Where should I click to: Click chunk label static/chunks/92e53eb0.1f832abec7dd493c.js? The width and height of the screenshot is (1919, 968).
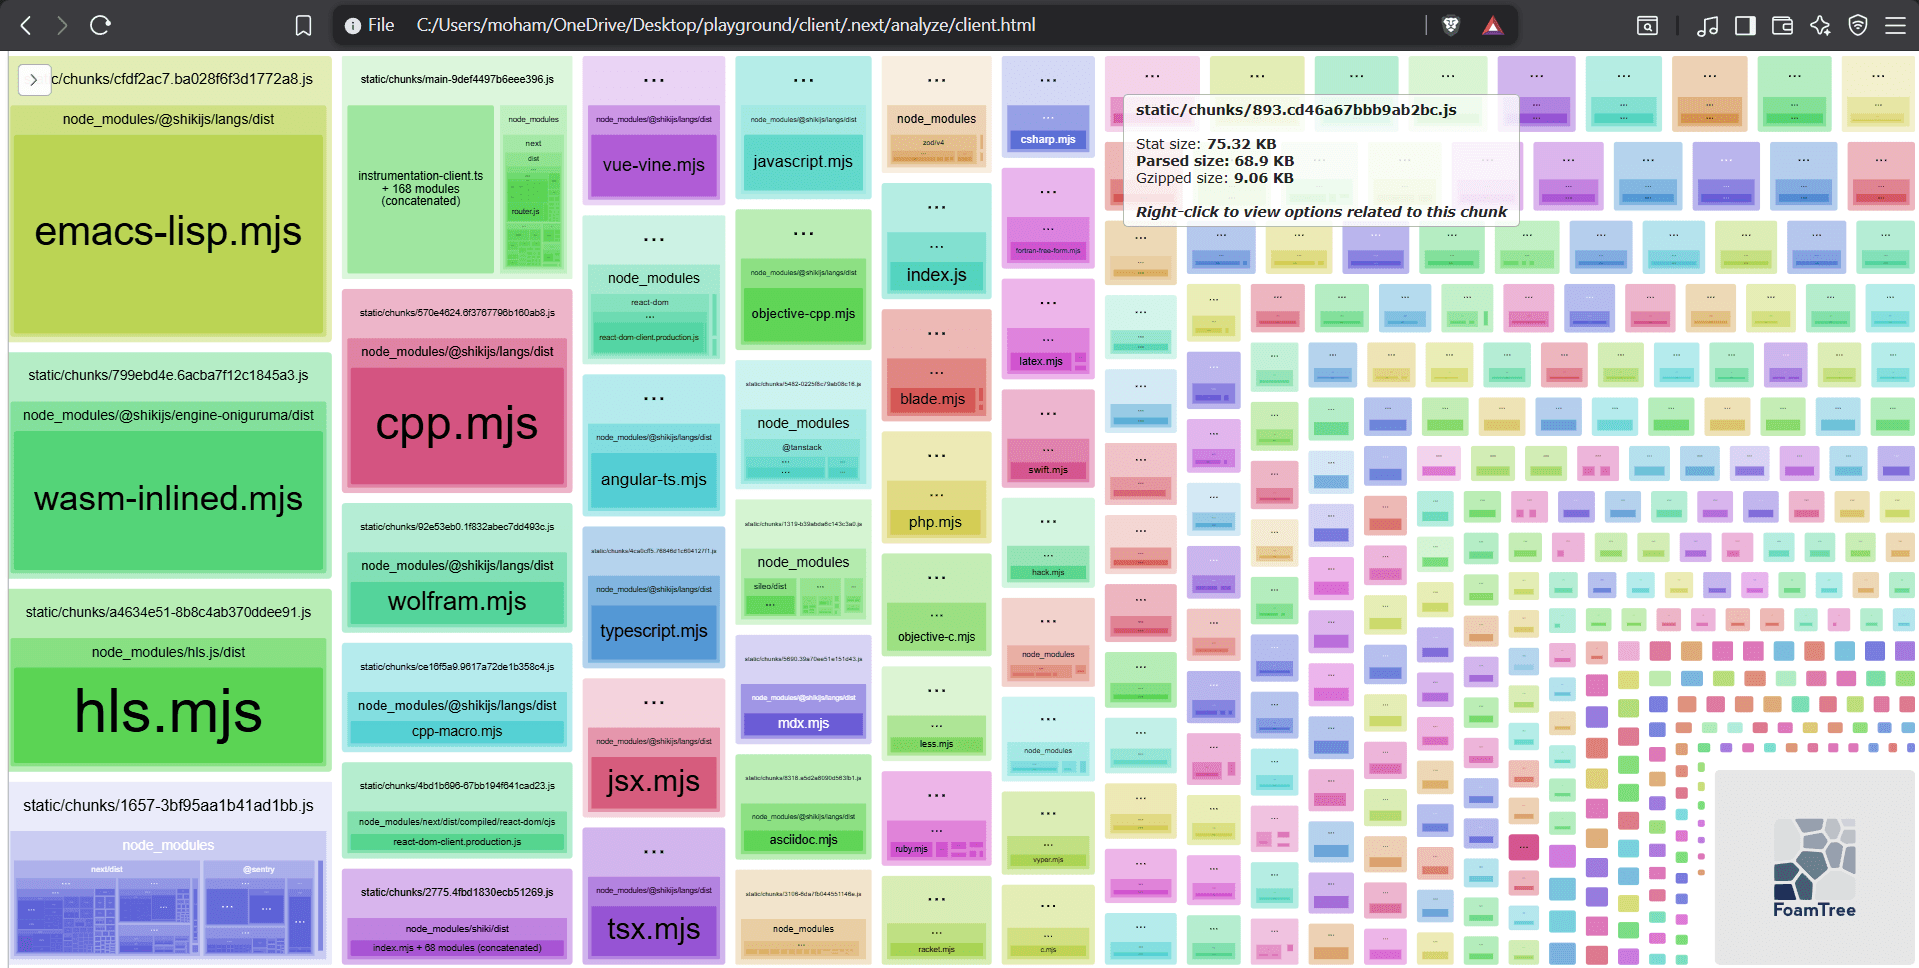[457, 527]
